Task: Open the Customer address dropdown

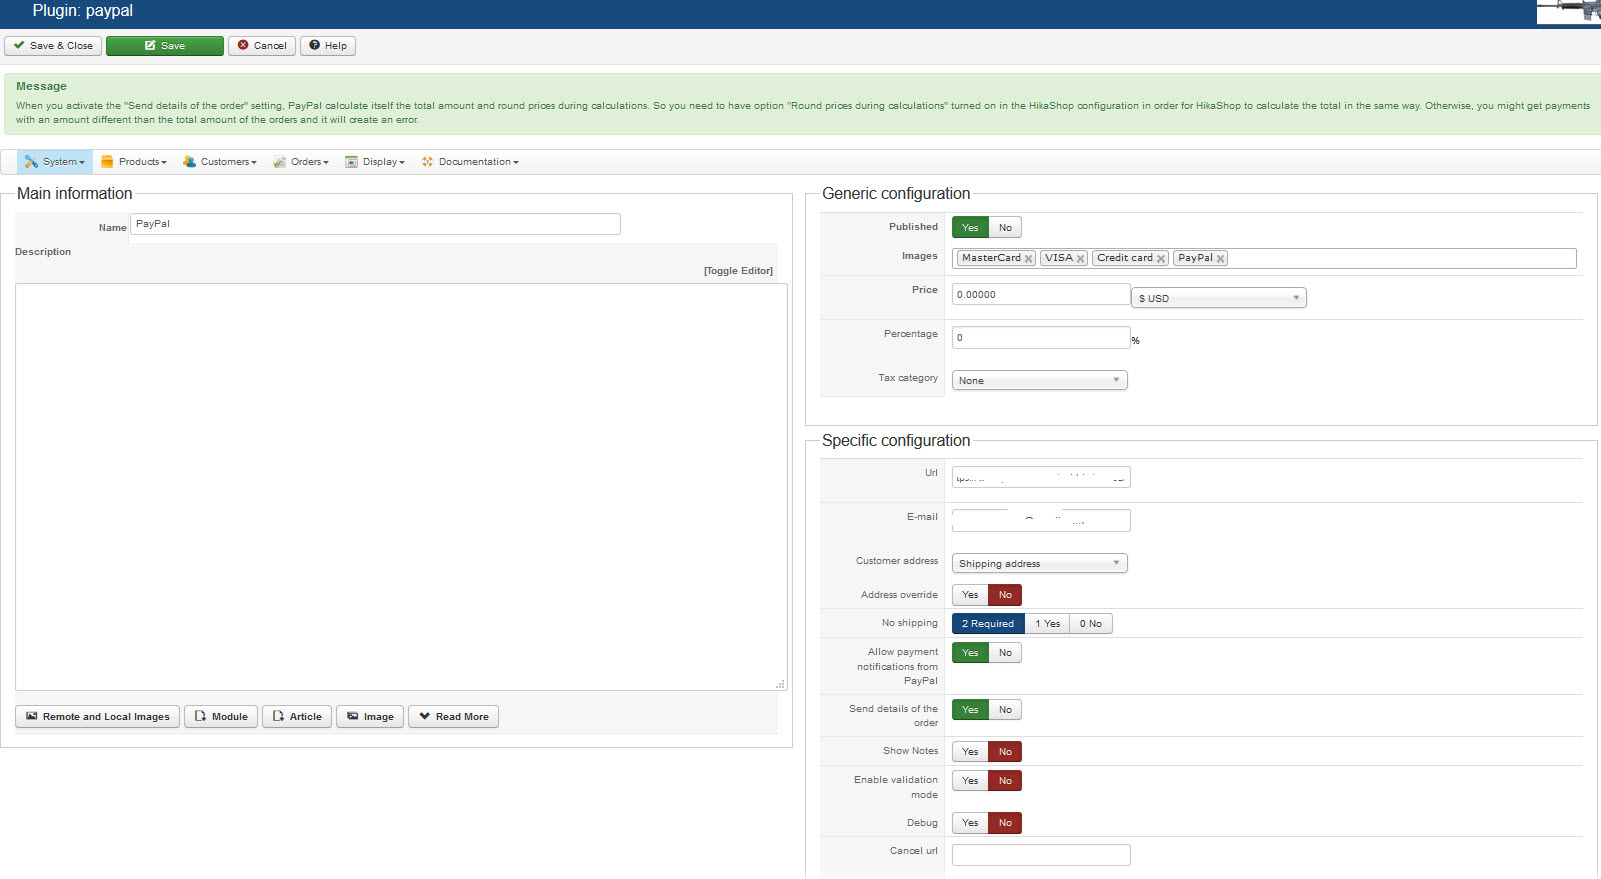Action: [1040, 563]
